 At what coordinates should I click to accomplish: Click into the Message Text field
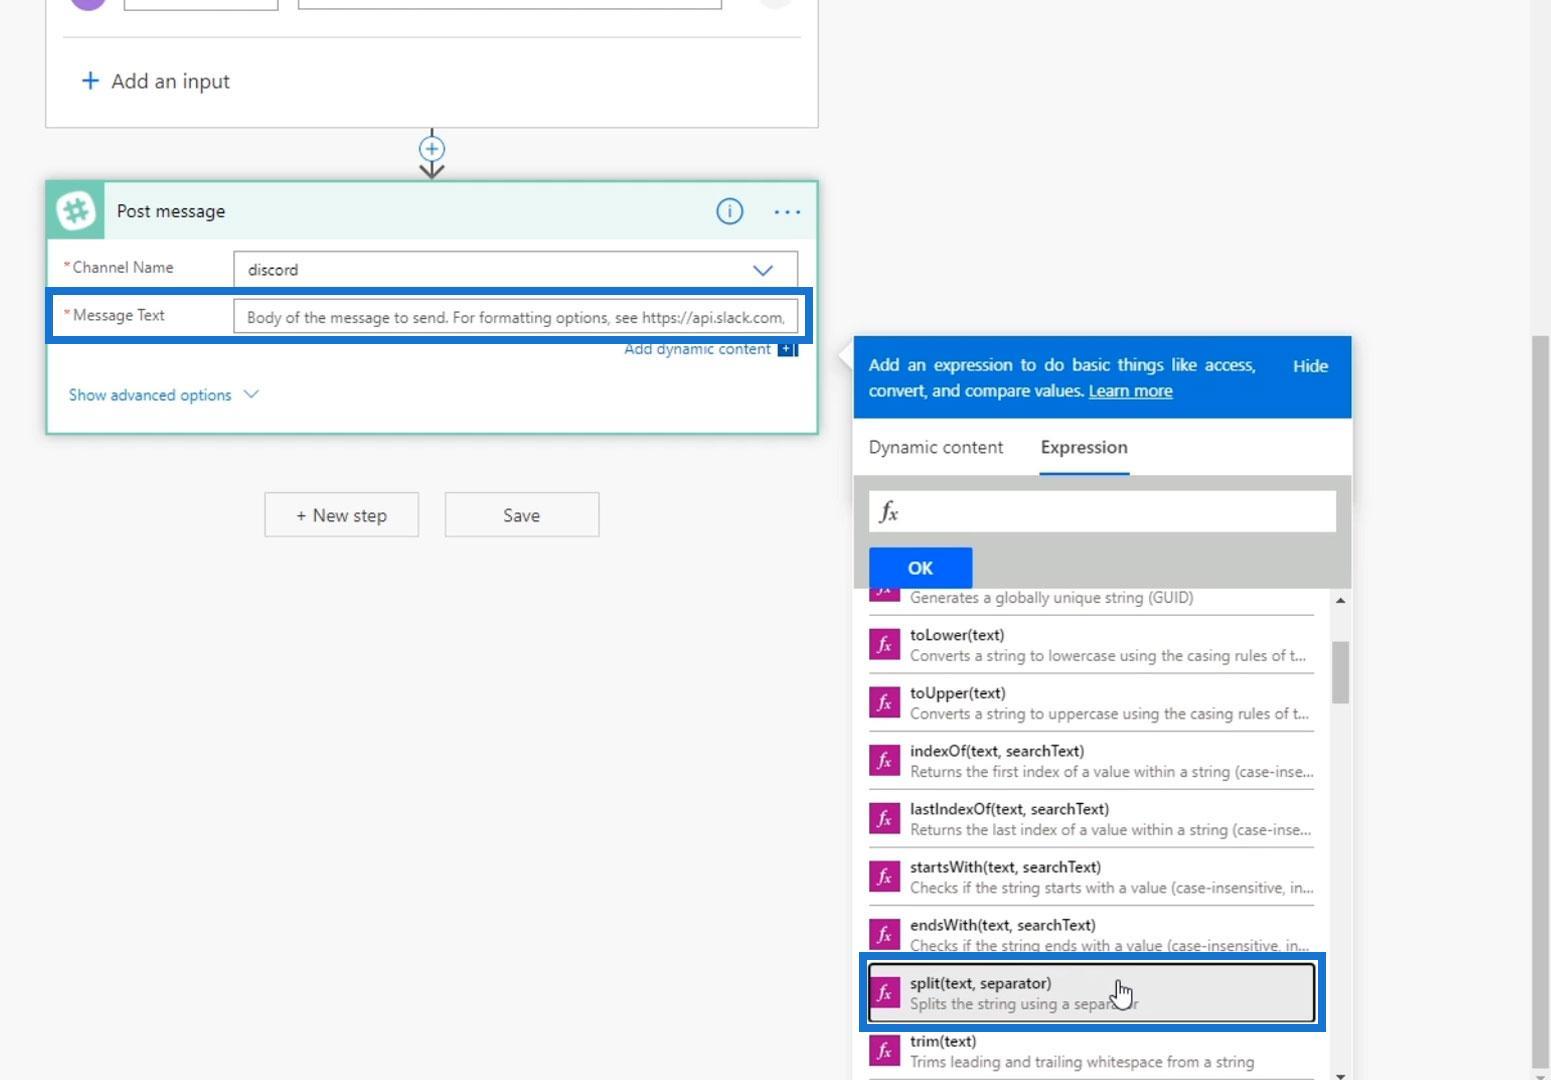tap(515, 317)
